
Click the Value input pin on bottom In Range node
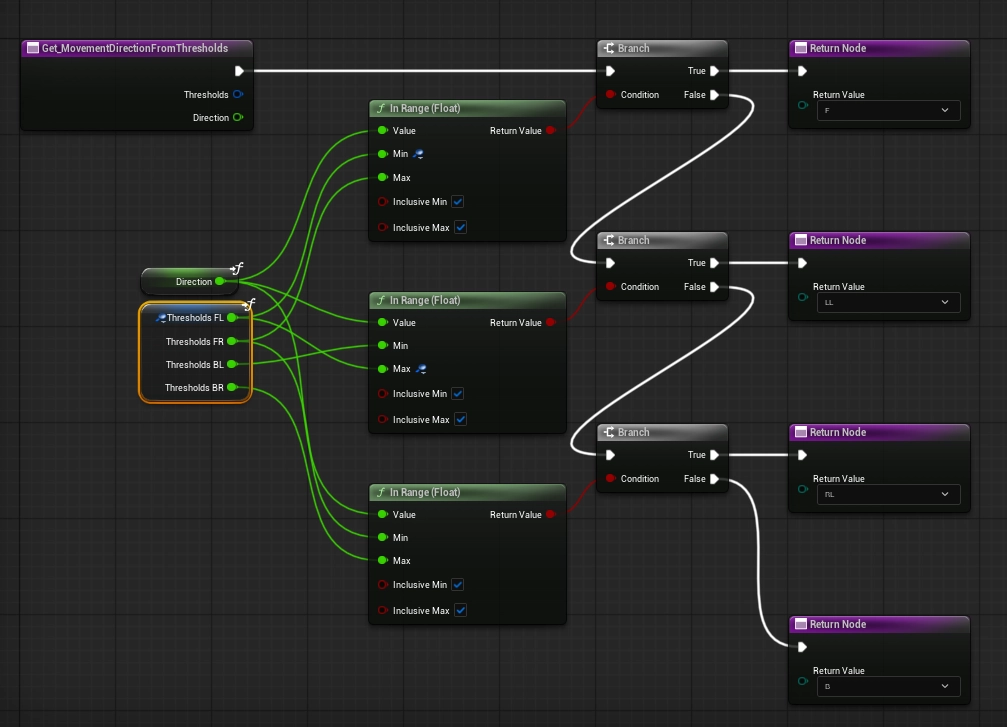coord(383,514)
